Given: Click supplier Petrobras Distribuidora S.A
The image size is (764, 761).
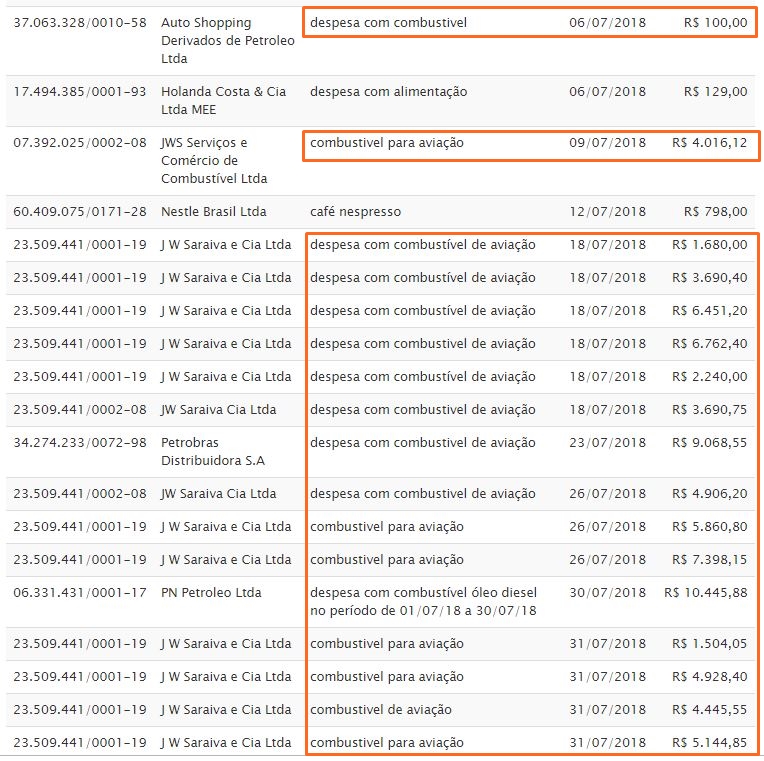Looking at the screenshot, I should coord(212,452).
